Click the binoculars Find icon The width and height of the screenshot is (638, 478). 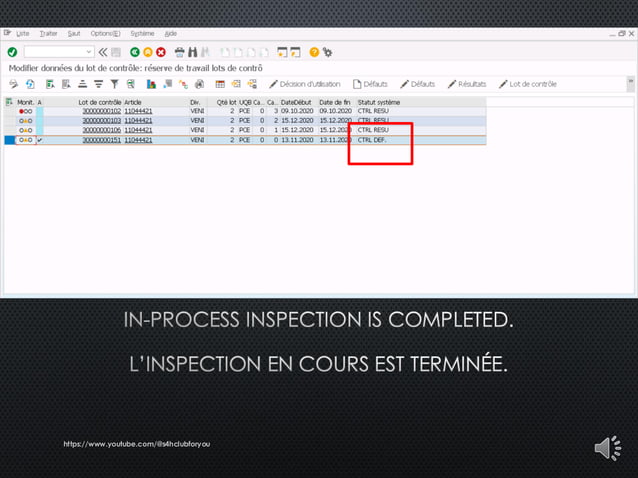192,52
